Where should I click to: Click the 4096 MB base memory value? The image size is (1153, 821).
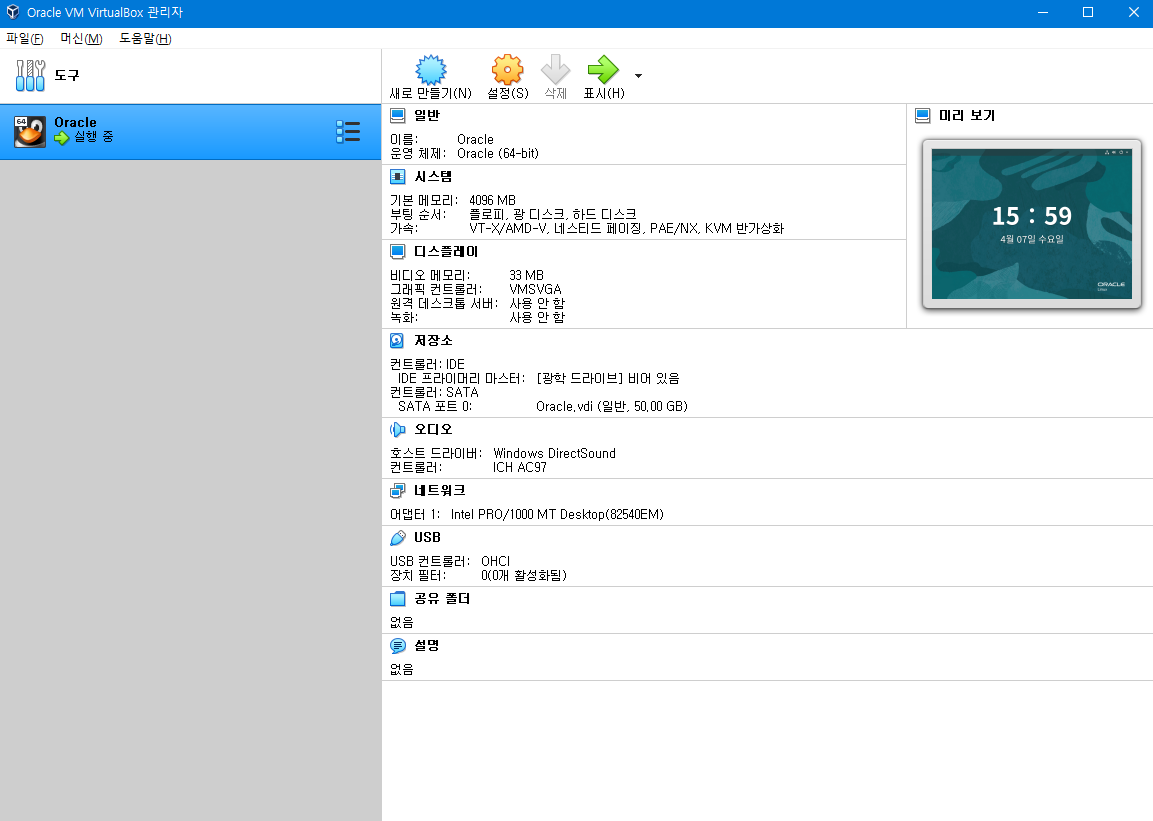tap(493, 200)
